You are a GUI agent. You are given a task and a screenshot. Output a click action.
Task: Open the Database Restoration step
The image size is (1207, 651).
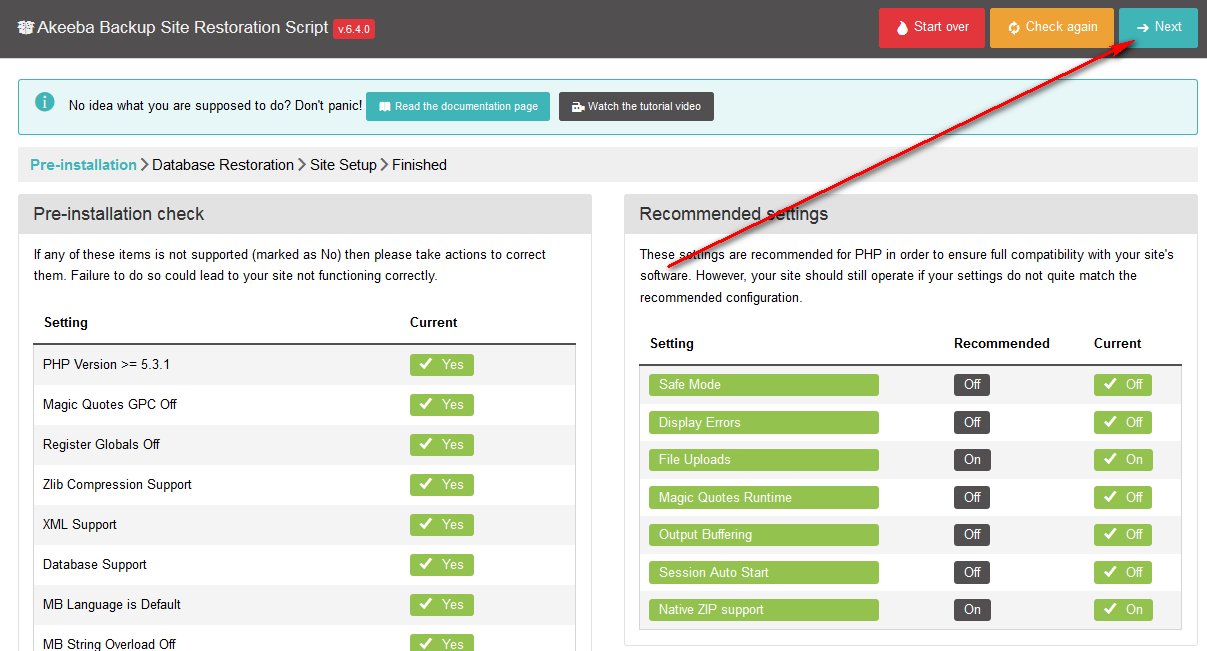(x=223, y=165)
